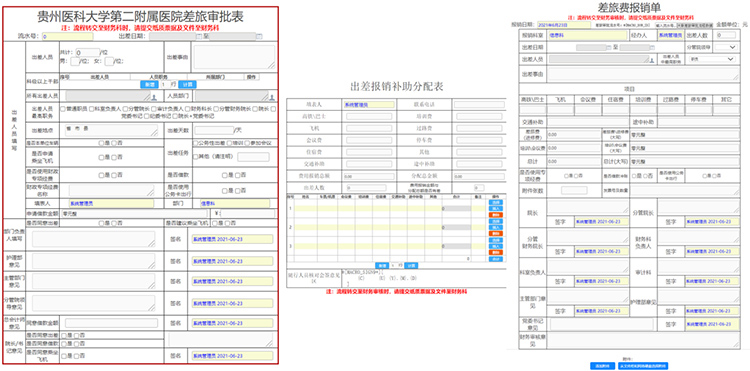Click 共计 headcount input in 出差人员
This screenshot has width=750, height=371.
point(87,52)
